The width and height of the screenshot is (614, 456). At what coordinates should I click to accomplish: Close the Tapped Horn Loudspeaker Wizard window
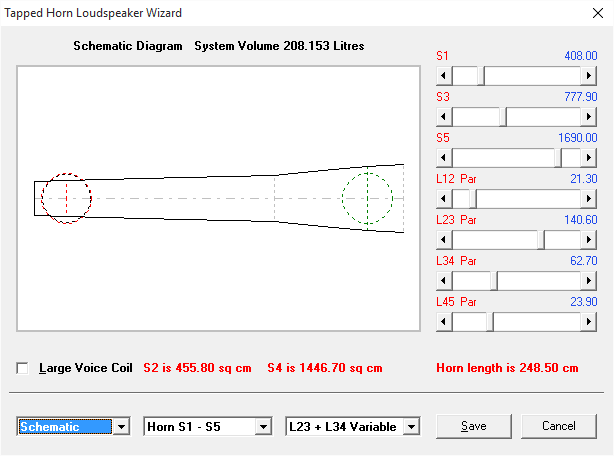(598, 13)
